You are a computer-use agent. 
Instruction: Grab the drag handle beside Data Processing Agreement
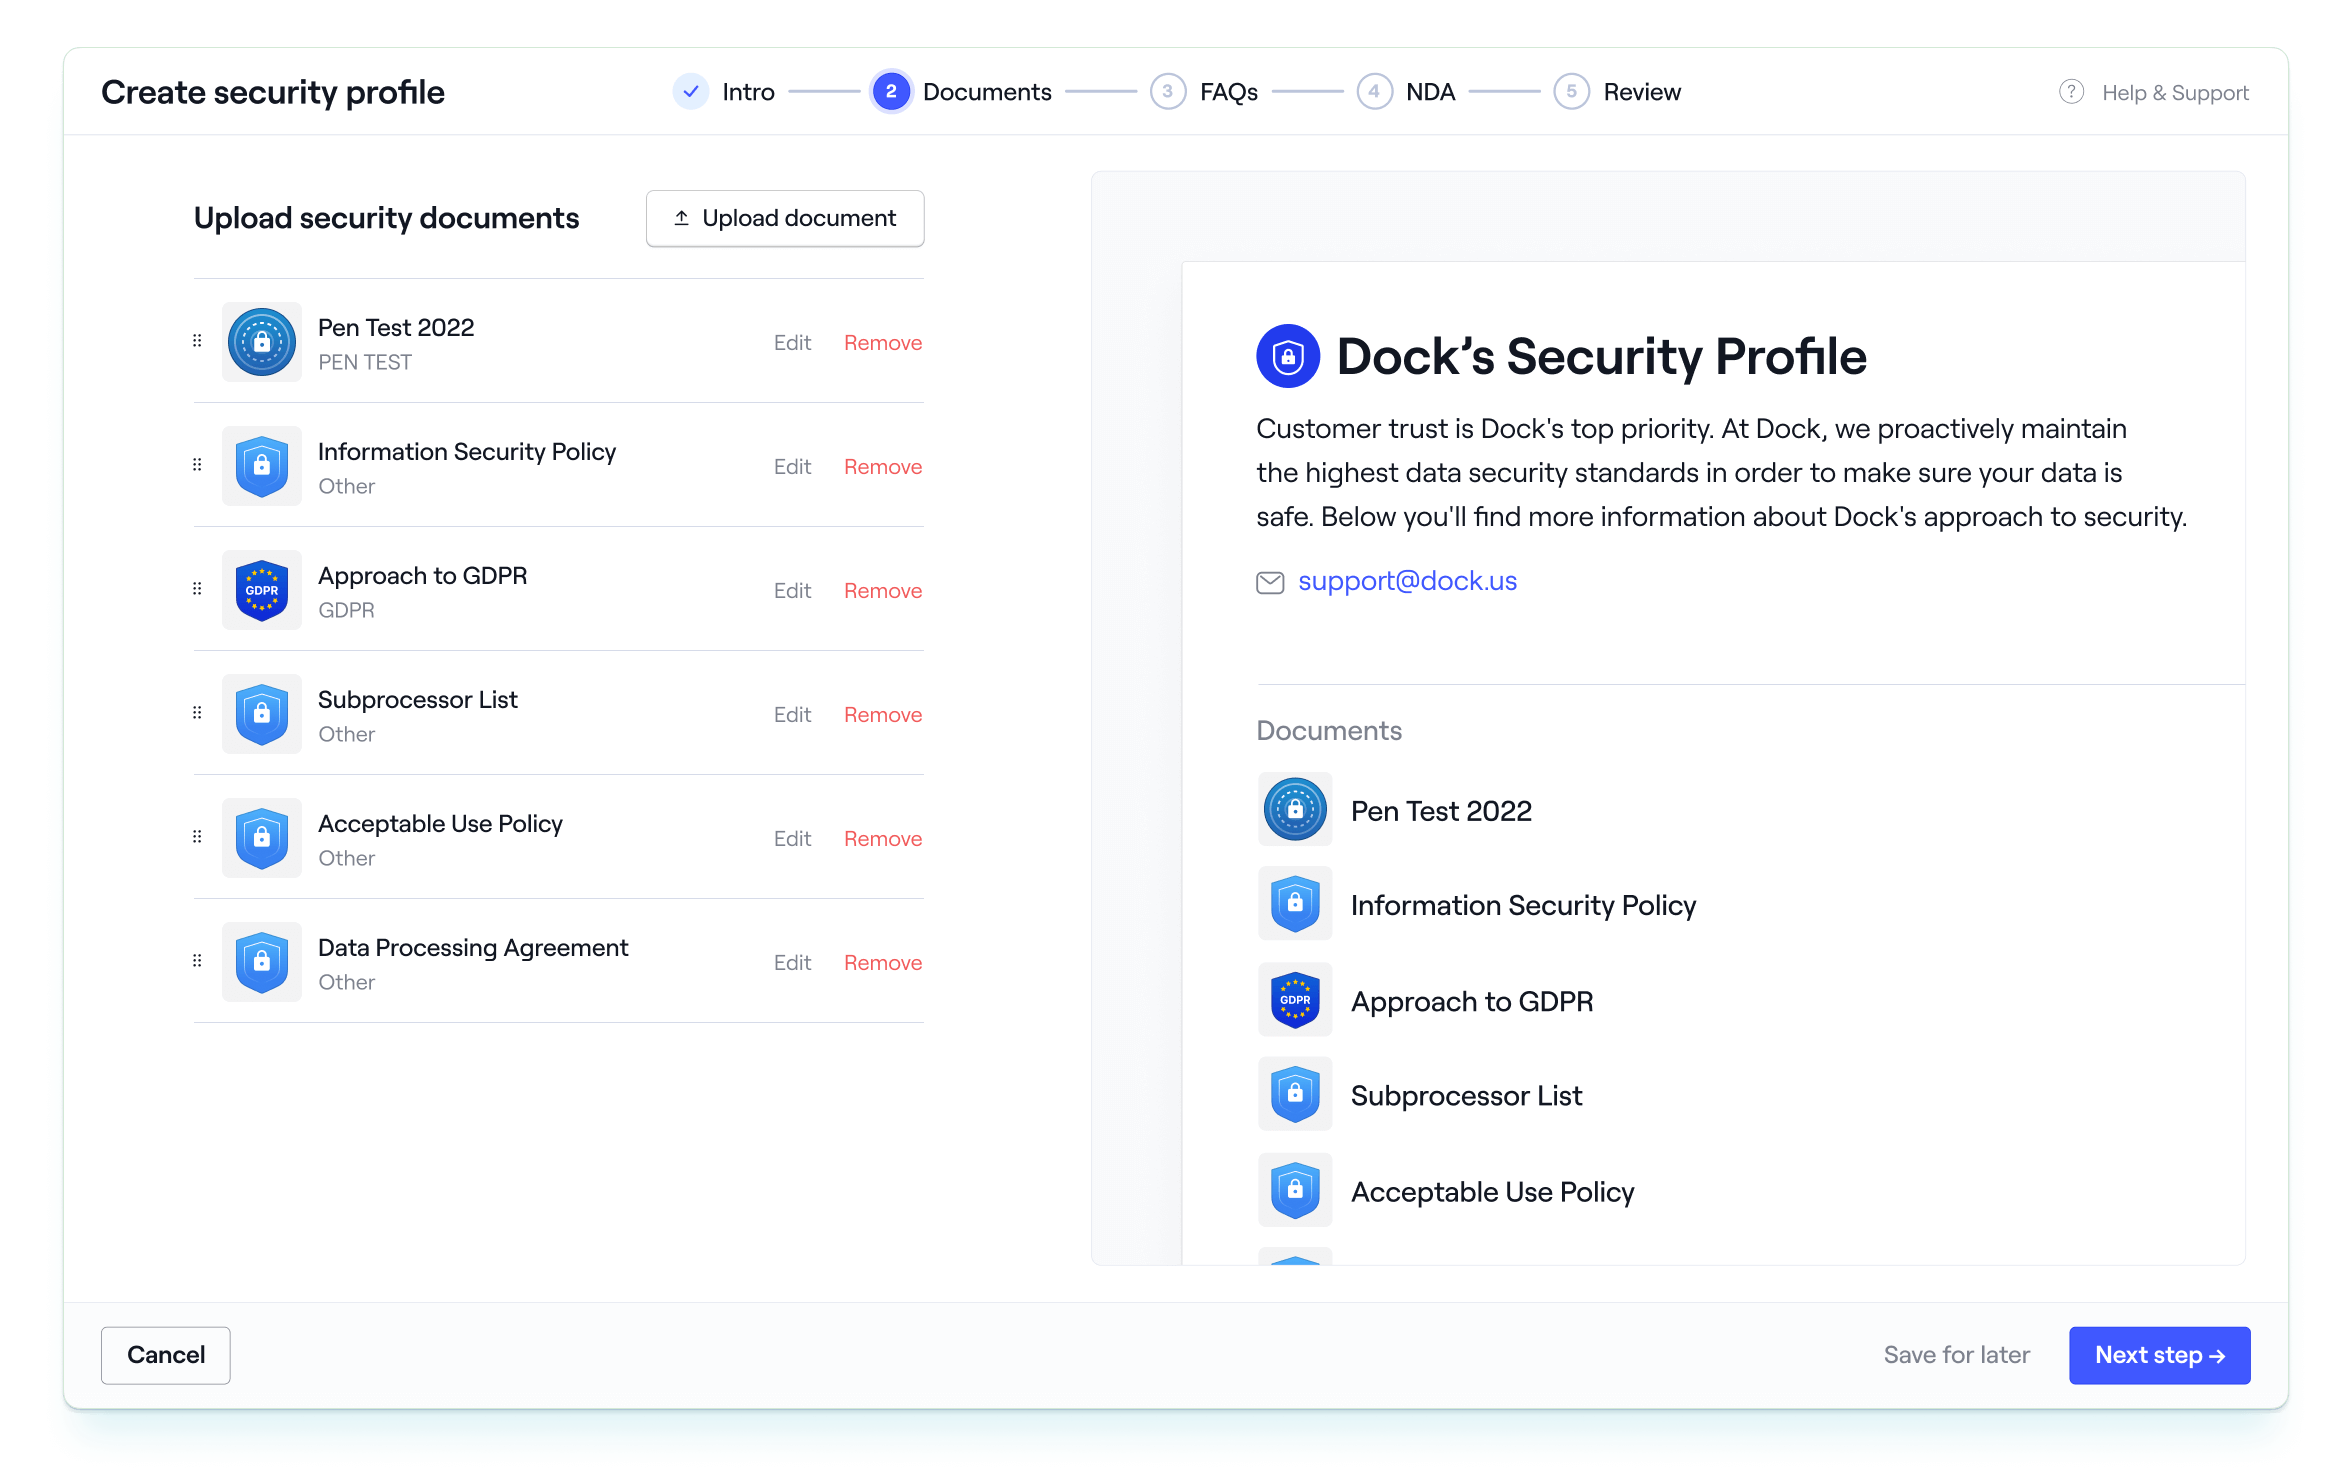196,961
